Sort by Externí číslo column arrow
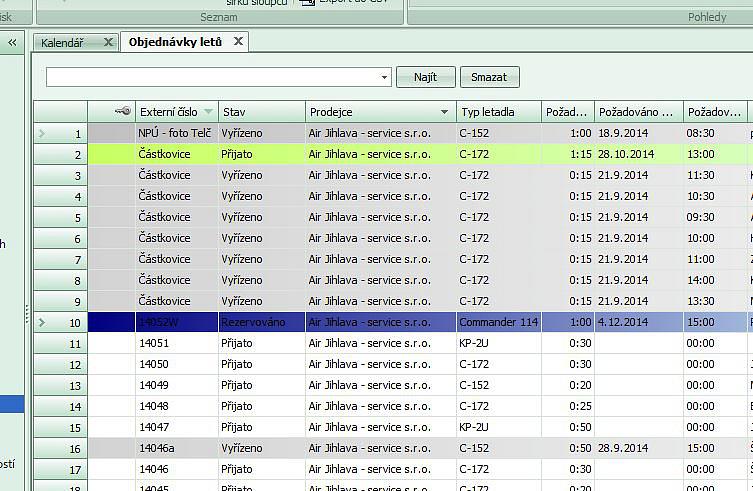753x491 pixels. [208, 112]
